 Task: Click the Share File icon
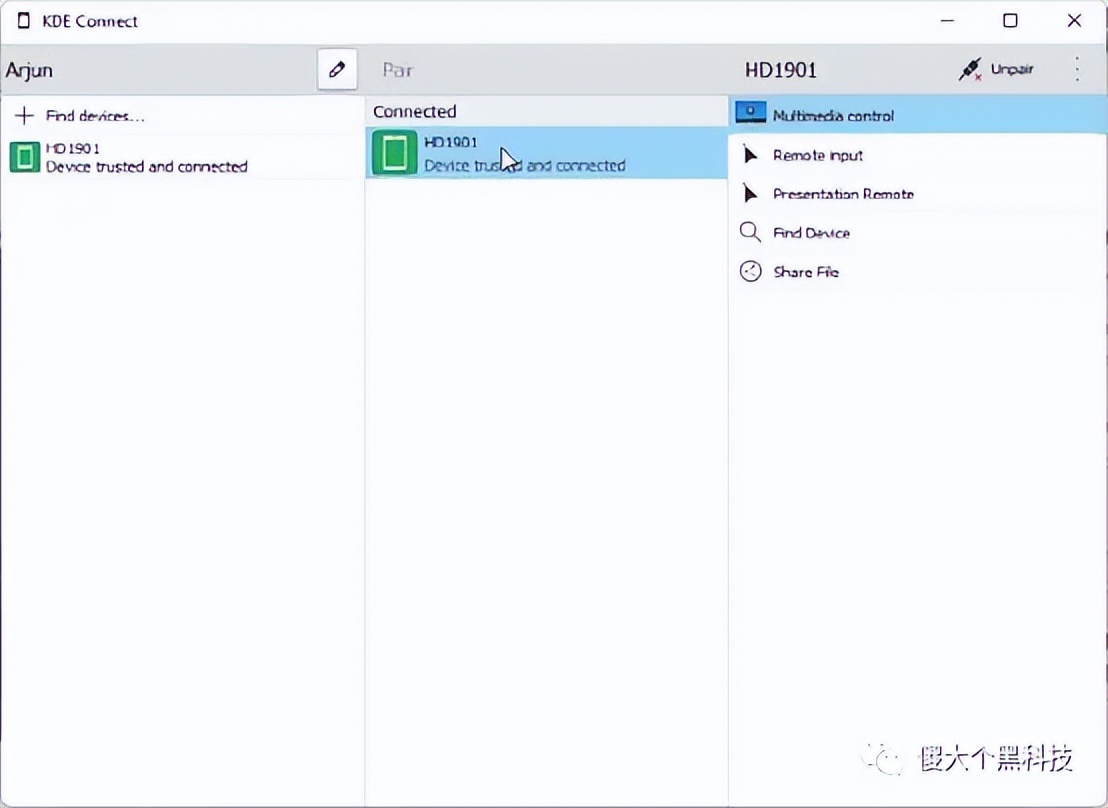[750, 271]
